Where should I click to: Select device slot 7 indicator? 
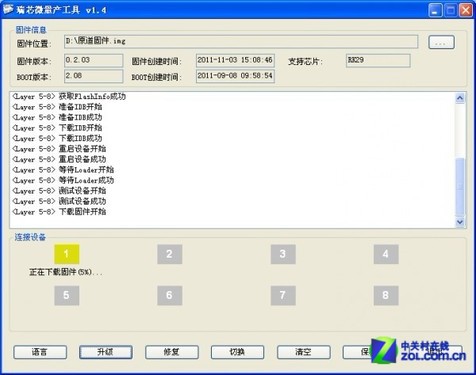283,295
